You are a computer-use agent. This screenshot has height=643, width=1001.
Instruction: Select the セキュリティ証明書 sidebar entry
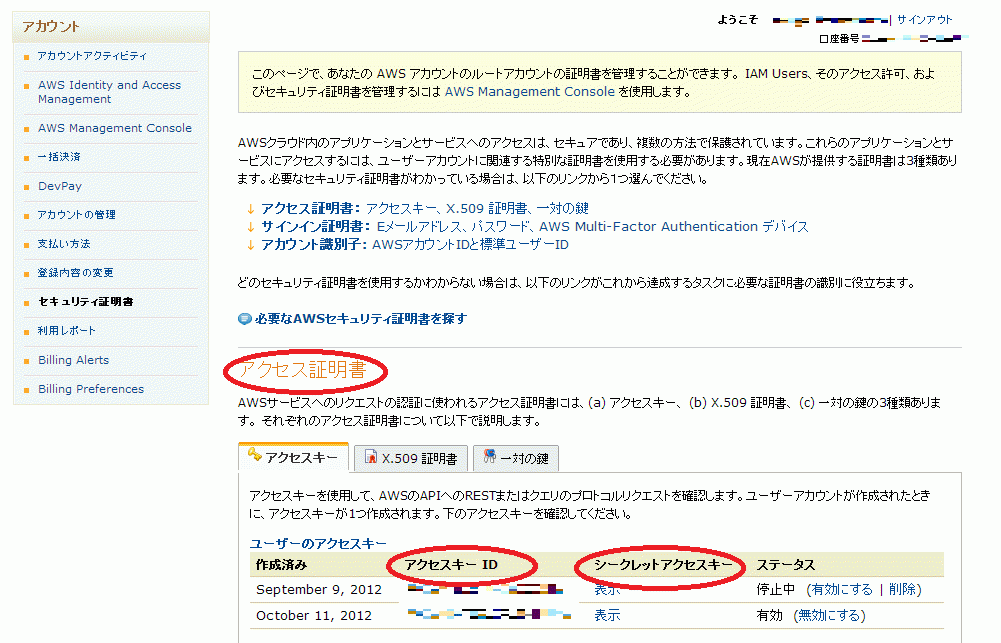click(86, 301)
